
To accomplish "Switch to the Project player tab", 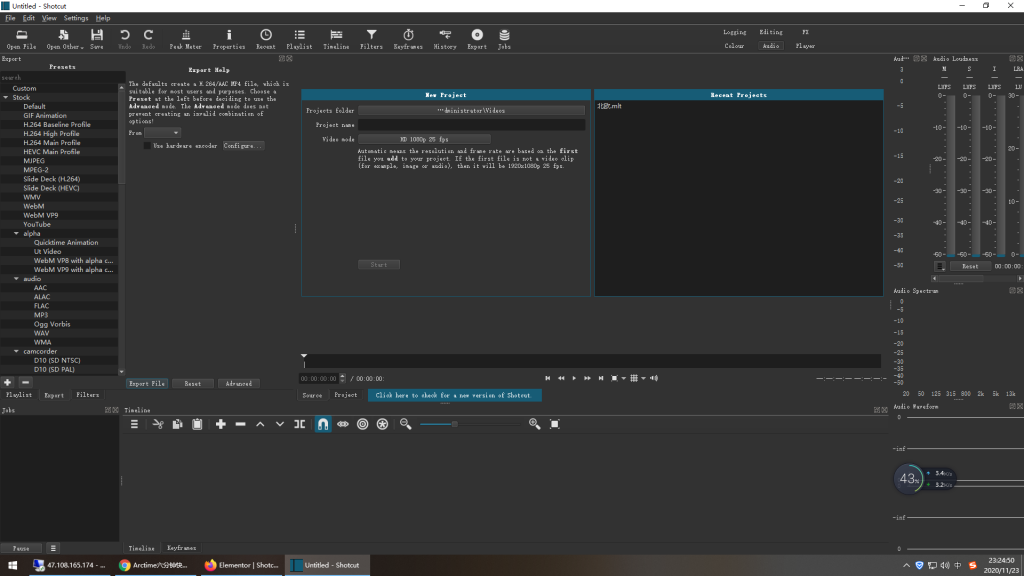I will [x=345, y=395].
